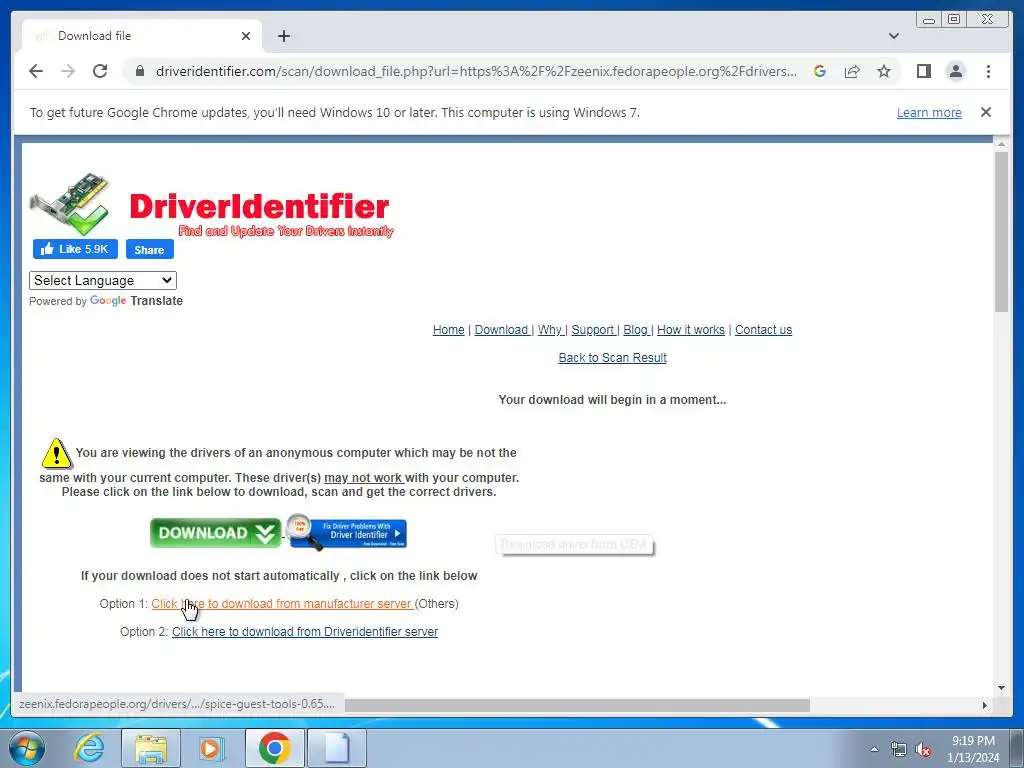Viewport: 1024px width, 768px height.
Task: Click the scroll down arrow
Action: (1002, 688)
